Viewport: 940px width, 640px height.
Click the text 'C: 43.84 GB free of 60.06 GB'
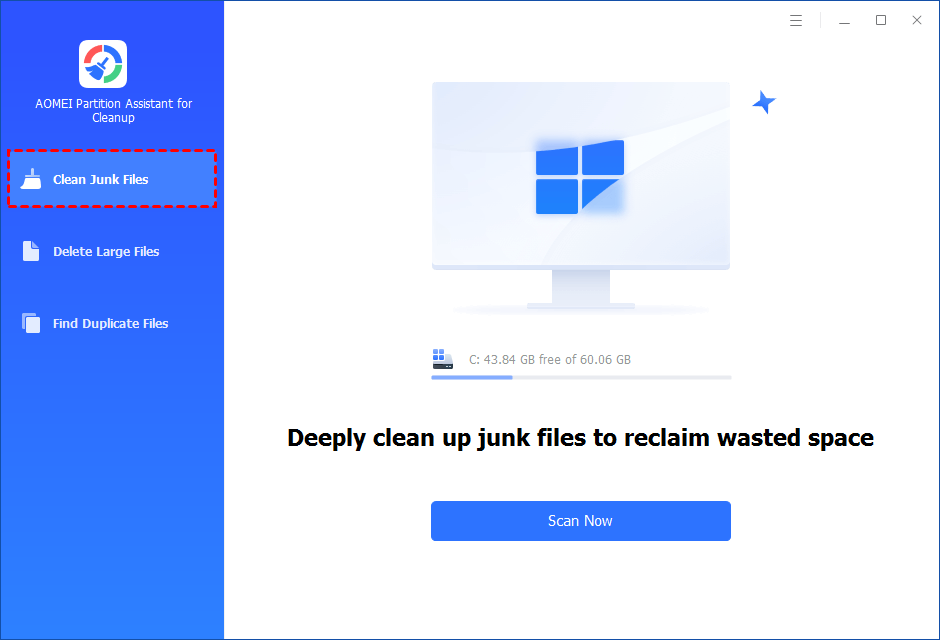[x=550, y=360]
